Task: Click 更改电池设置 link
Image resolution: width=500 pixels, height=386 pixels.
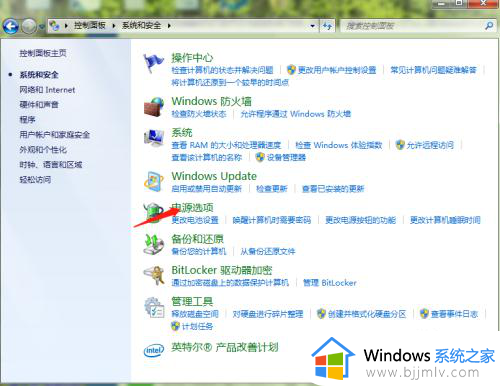Action: (x=195, y=220)
